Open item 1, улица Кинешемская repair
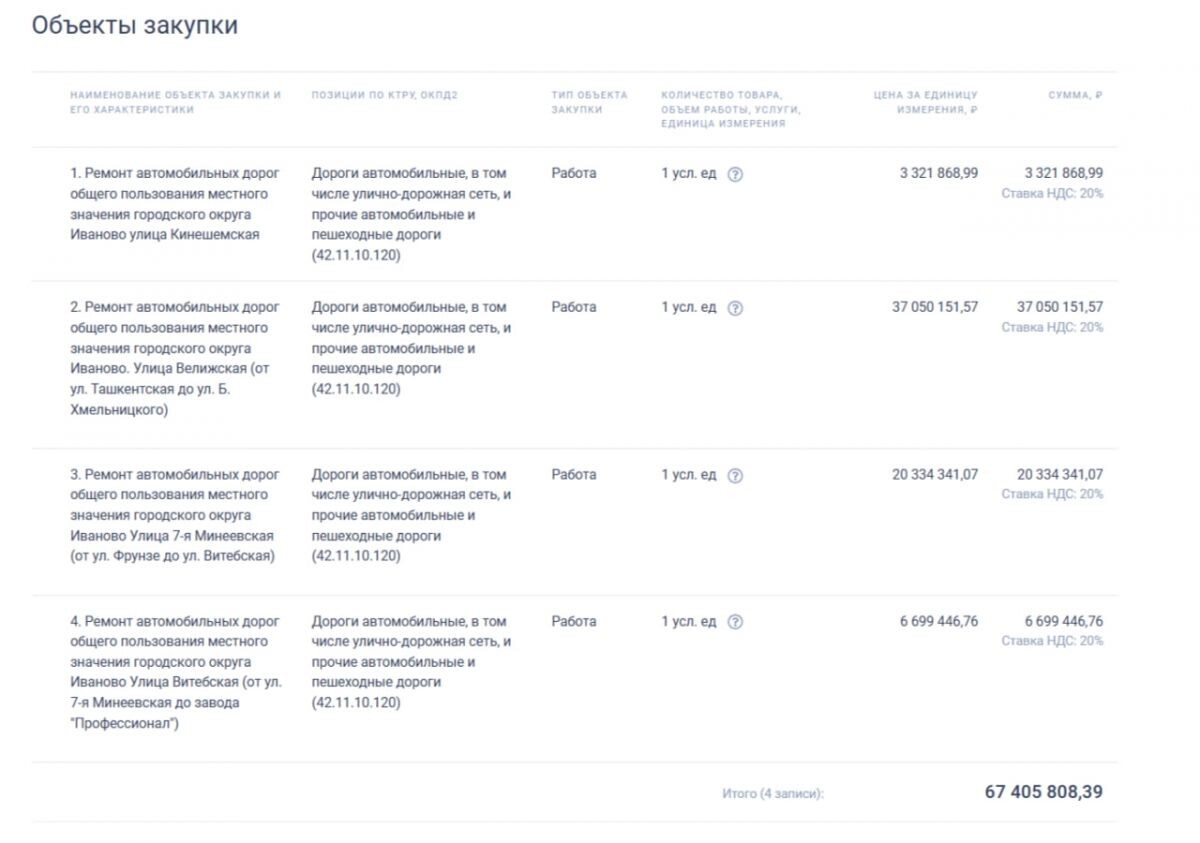 click(175, 204)
